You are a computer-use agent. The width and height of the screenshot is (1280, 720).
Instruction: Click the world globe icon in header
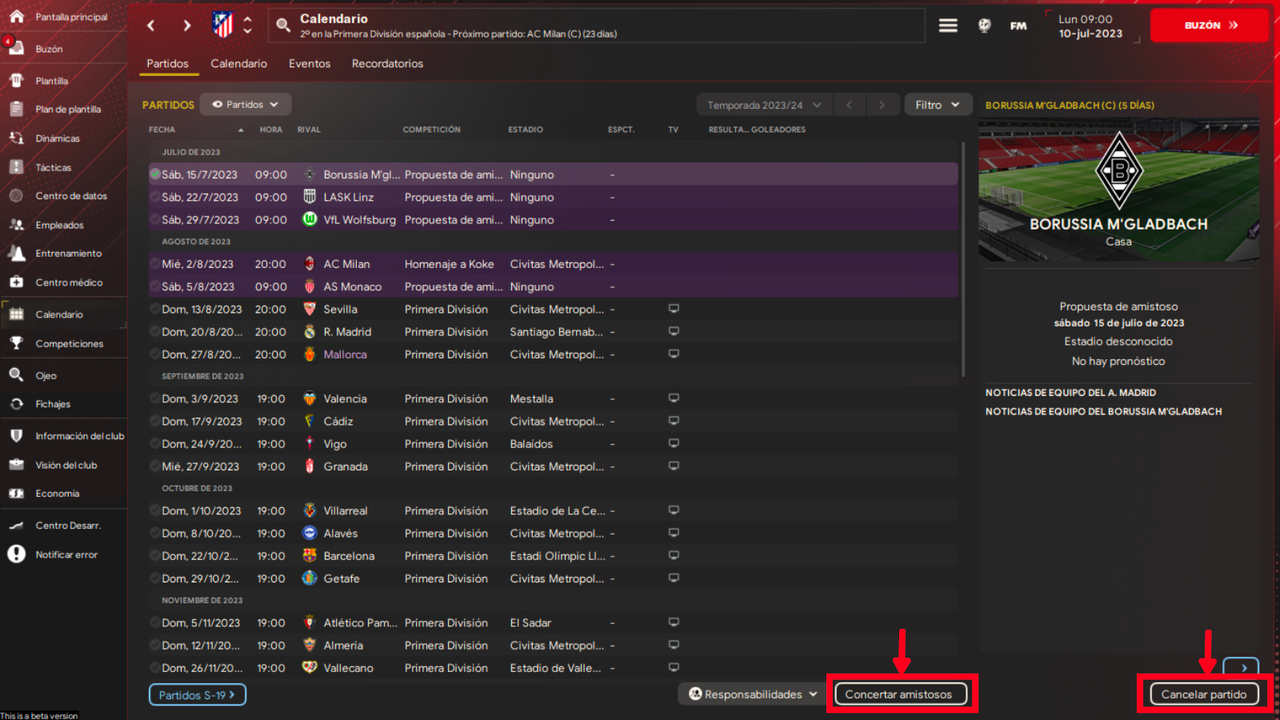(984, 26)
